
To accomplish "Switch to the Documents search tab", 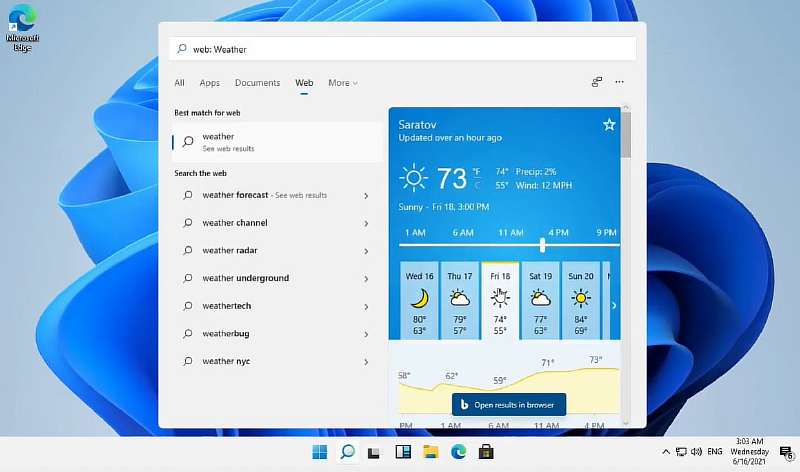I will pos(257,83).
